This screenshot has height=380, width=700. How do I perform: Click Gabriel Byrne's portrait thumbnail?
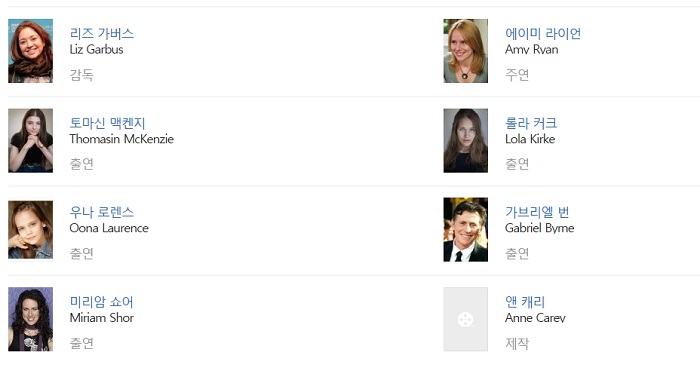click(x=466, y=230)
